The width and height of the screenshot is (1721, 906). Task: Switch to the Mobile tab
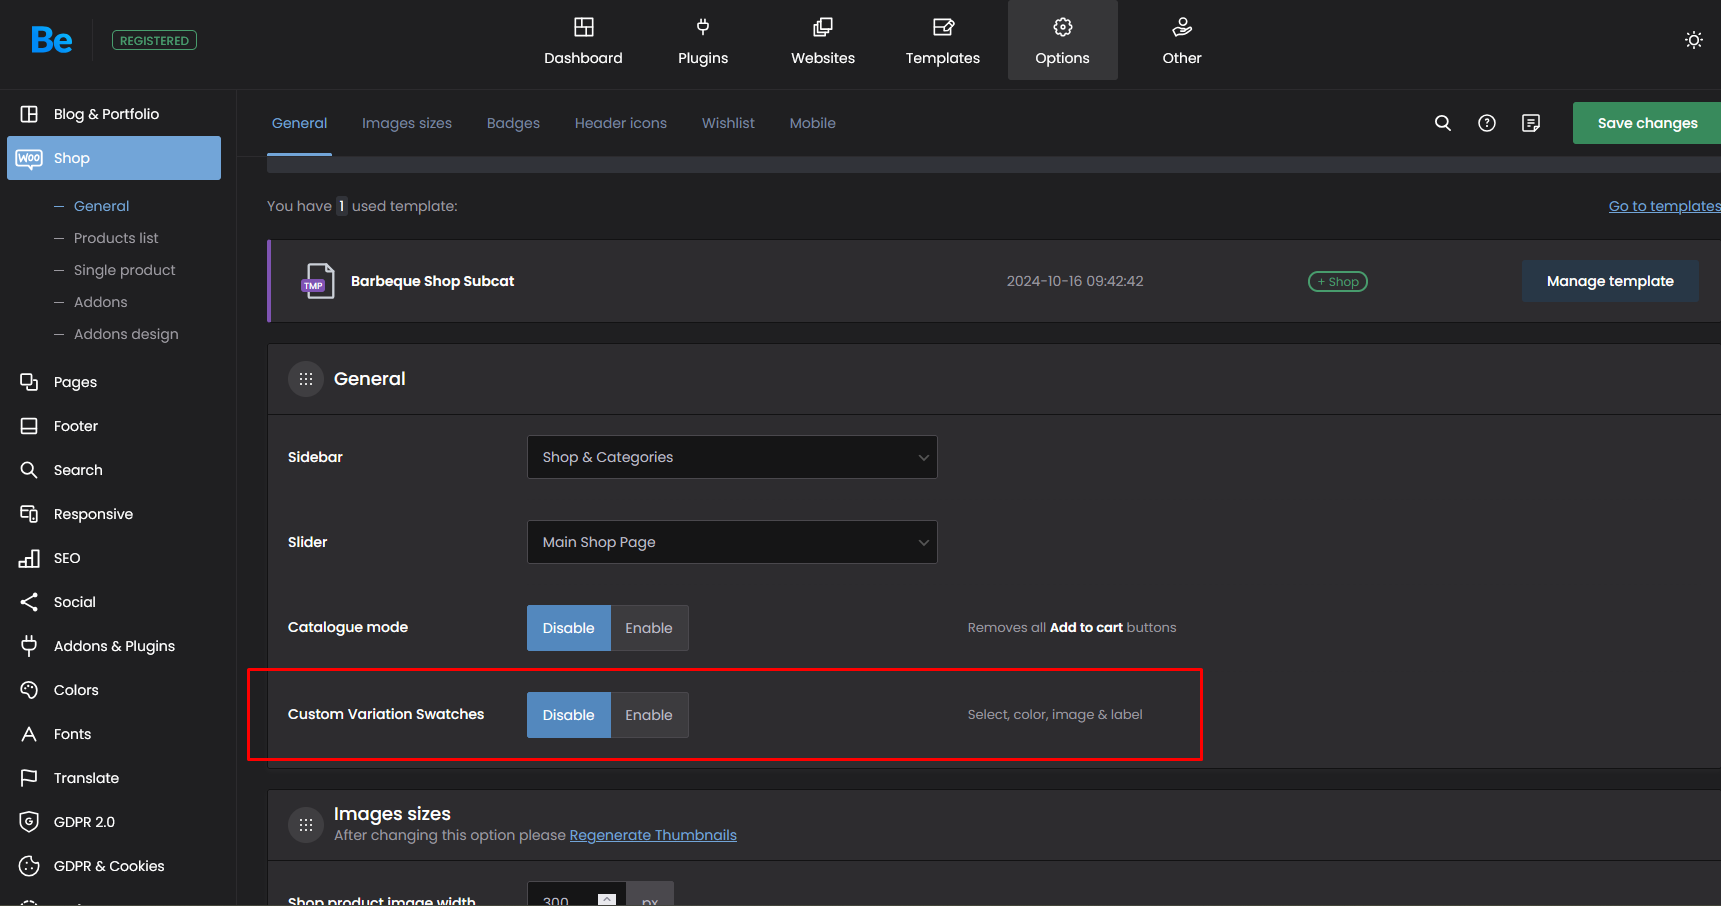[812, 123]
